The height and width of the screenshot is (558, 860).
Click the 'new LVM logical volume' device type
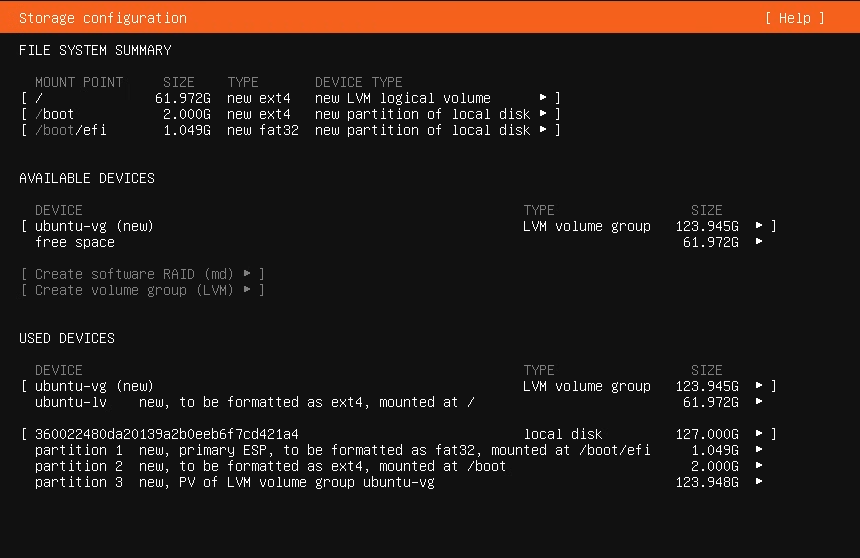coord(403,98)
